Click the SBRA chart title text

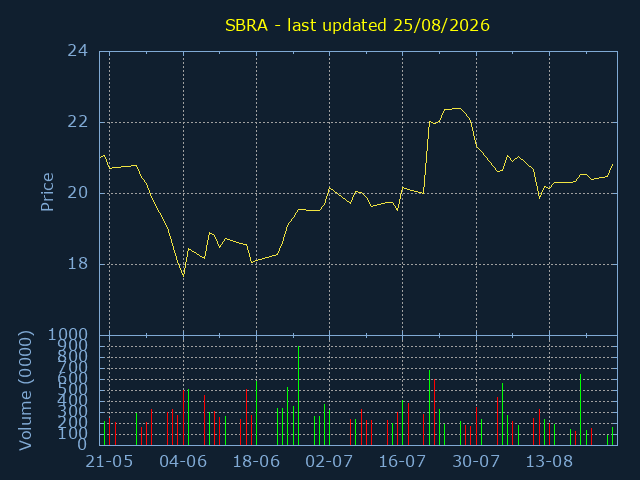(x=357, y=25)
